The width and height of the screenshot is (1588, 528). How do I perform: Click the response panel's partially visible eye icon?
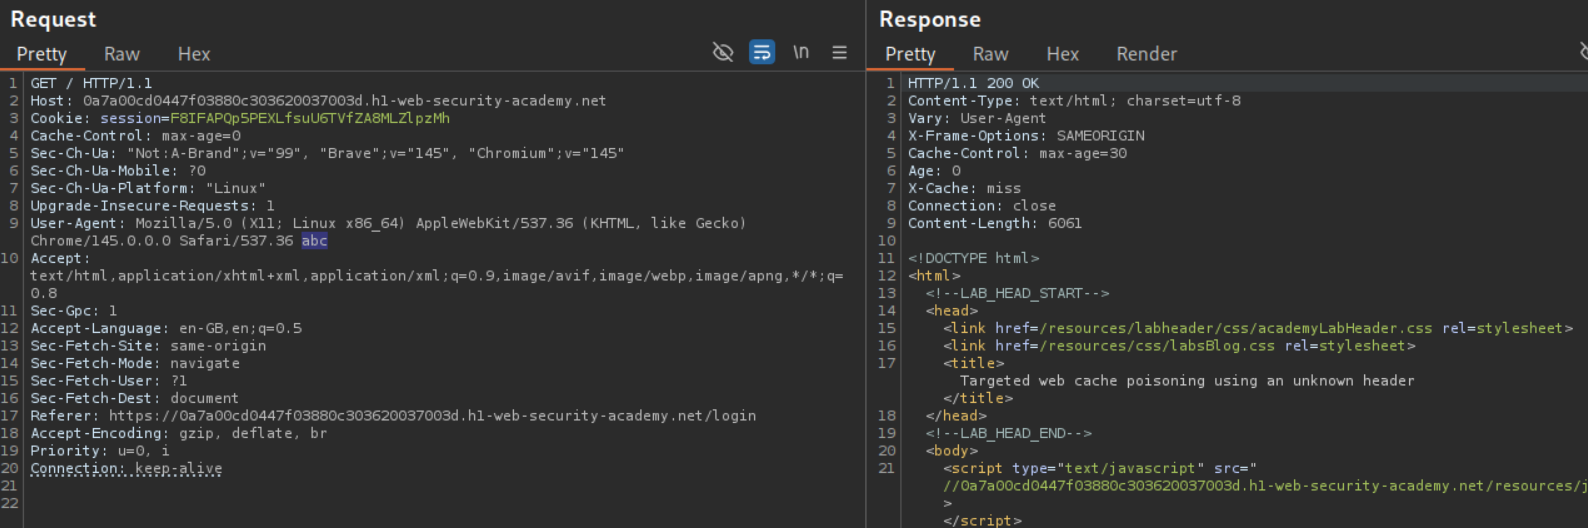pyautogui.click(x=1583, y=52)
